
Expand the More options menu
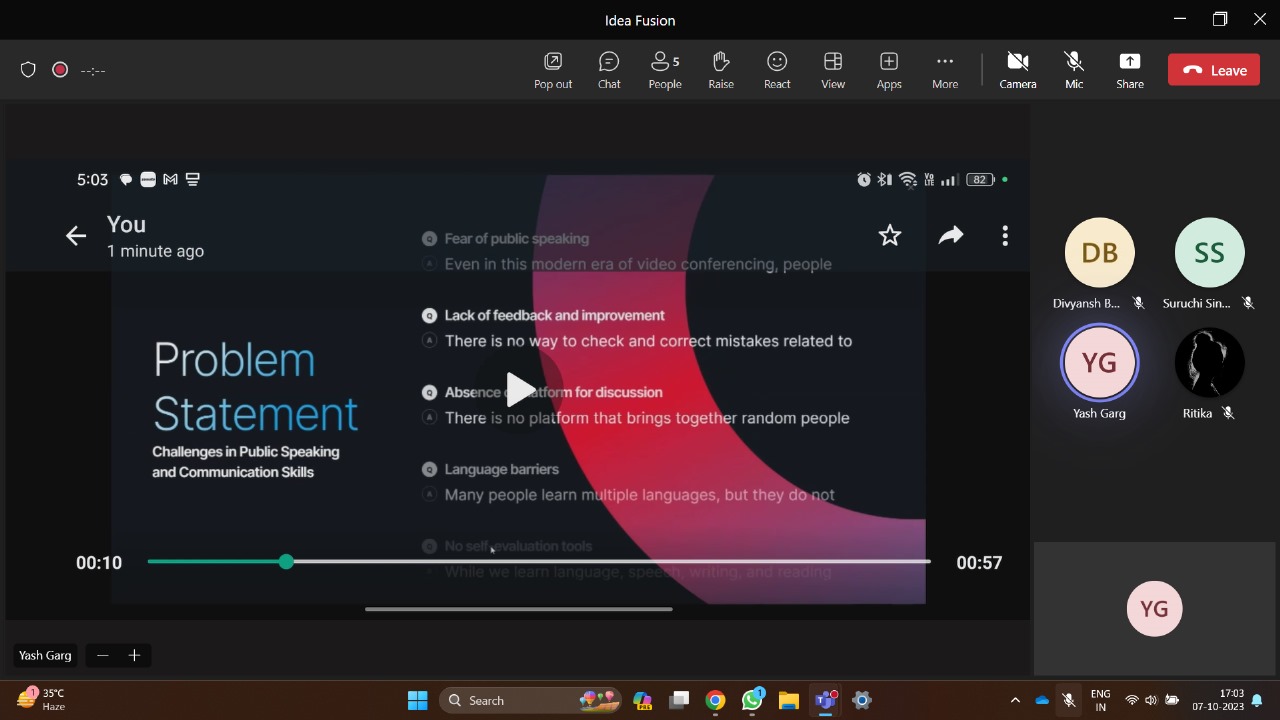pos(945,70)
